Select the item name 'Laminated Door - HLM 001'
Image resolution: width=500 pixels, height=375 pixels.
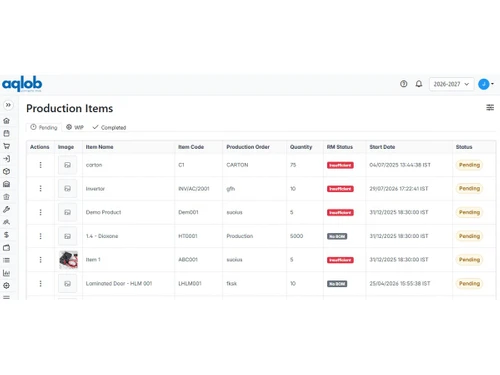click(119, 284)
